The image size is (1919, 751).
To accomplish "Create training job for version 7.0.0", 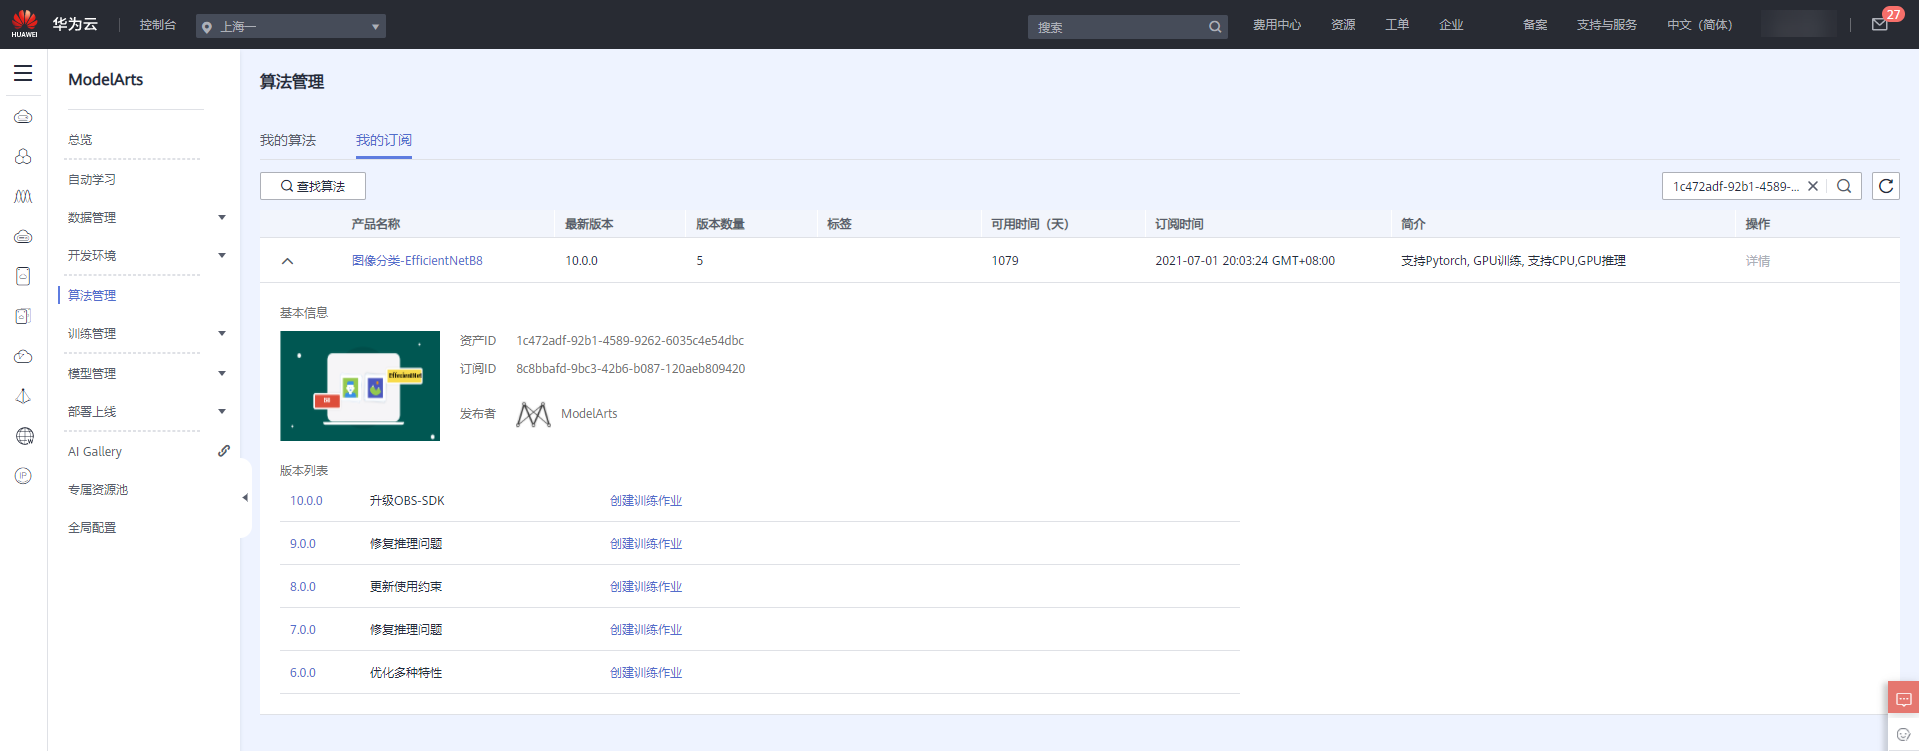I will coord(646,630).
